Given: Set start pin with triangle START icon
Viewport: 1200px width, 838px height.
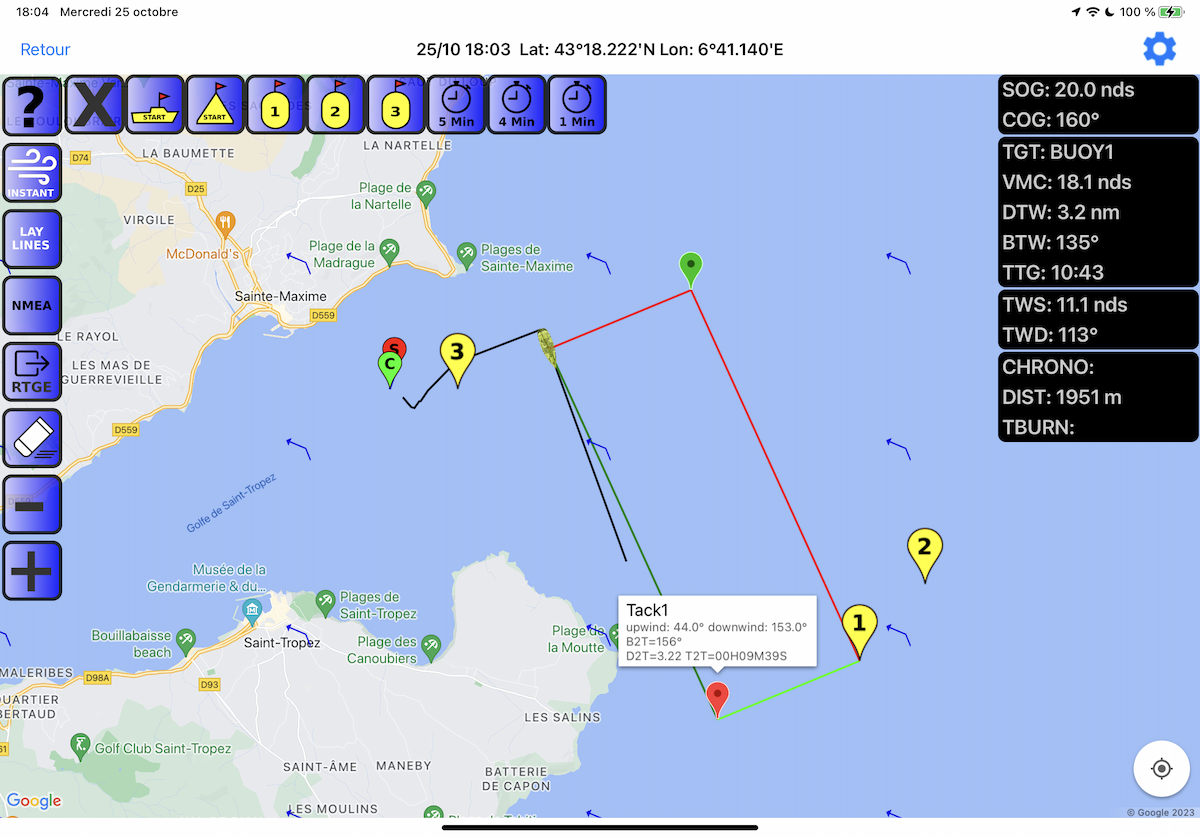Looking at the screenshot, I should click(x=215, y=105).
